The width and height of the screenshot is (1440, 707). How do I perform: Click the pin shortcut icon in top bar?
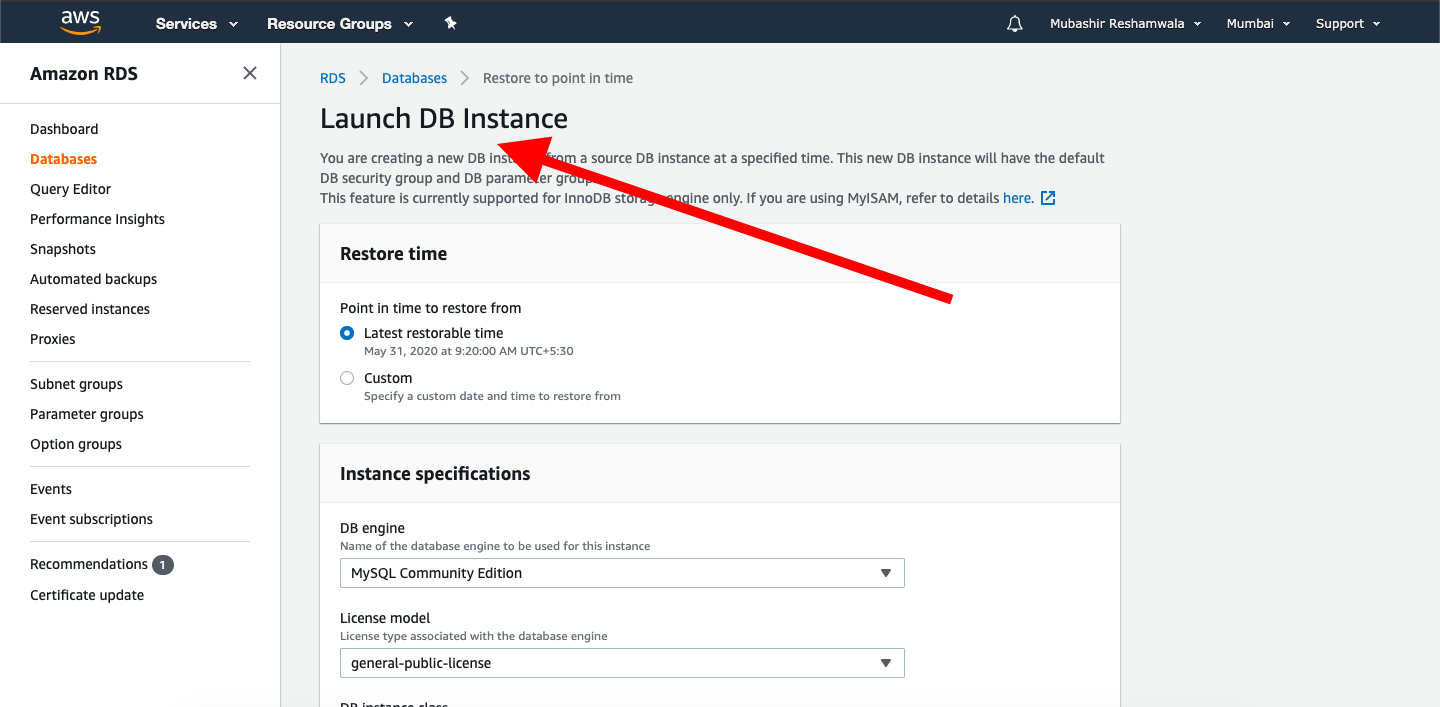[451, 23]
